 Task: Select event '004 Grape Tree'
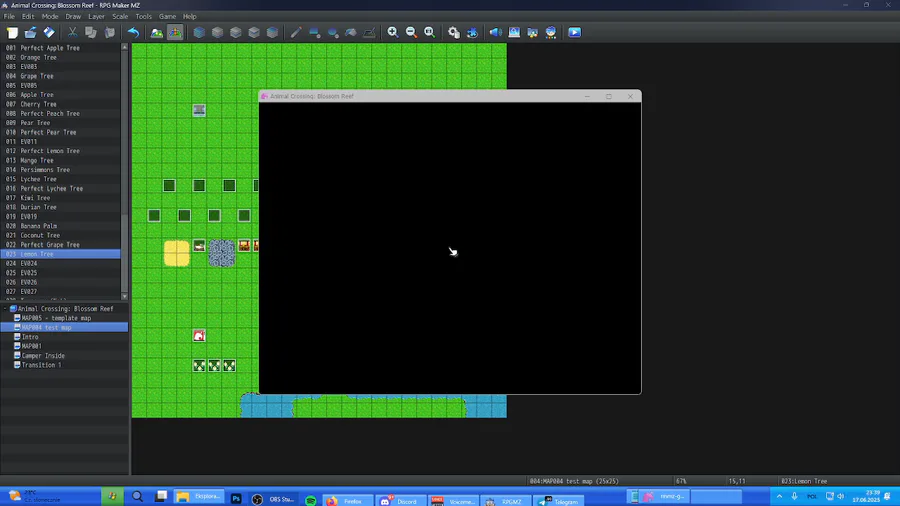pyautogui.click(x=60, y=76)
